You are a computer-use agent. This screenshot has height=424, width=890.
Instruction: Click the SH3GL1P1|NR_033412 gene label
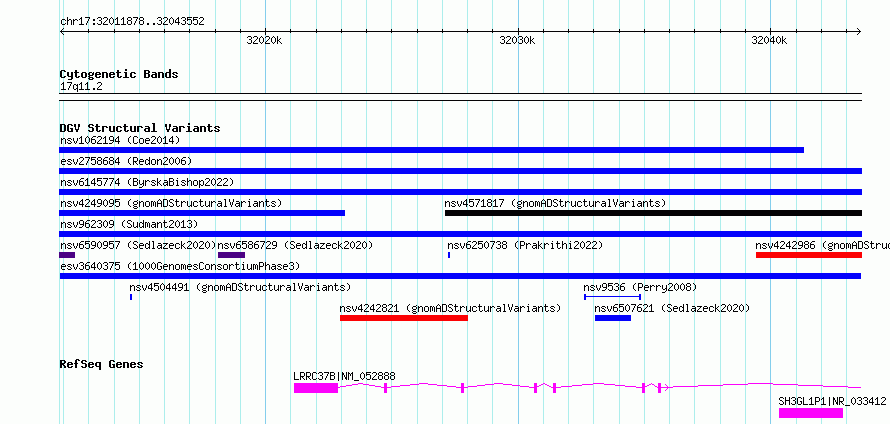click(x=832, y=401)
